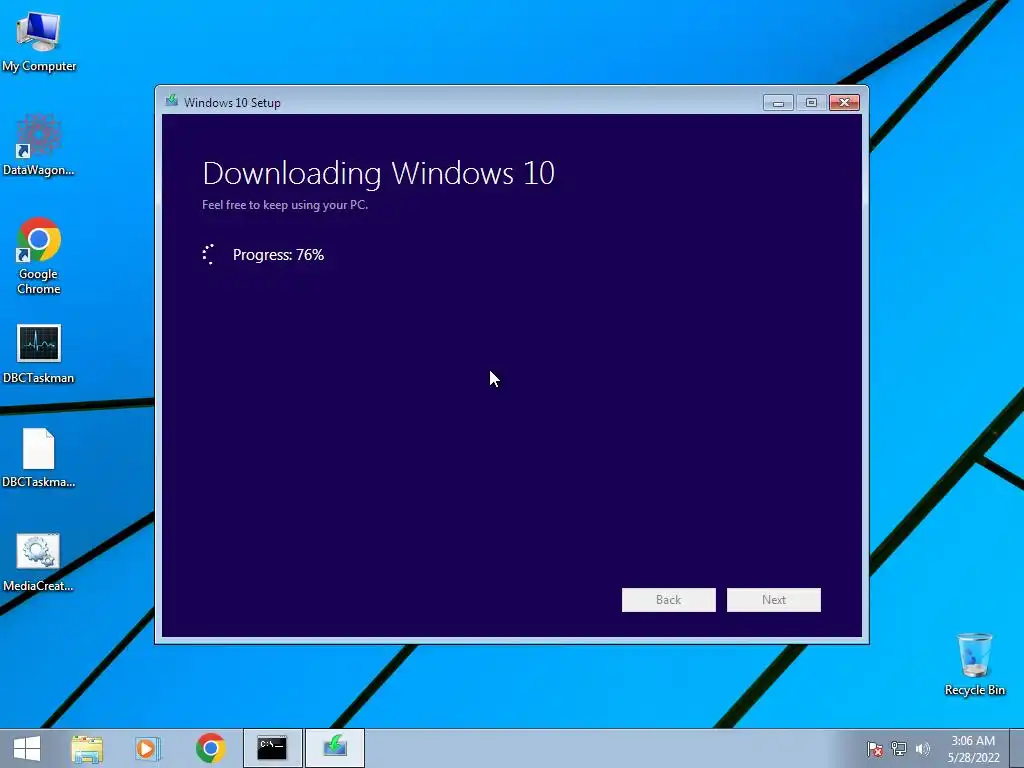Minimize the Windows 10 Setup window
The height and width of the screenshot is (768, 1024).
(x=778, y=103)
